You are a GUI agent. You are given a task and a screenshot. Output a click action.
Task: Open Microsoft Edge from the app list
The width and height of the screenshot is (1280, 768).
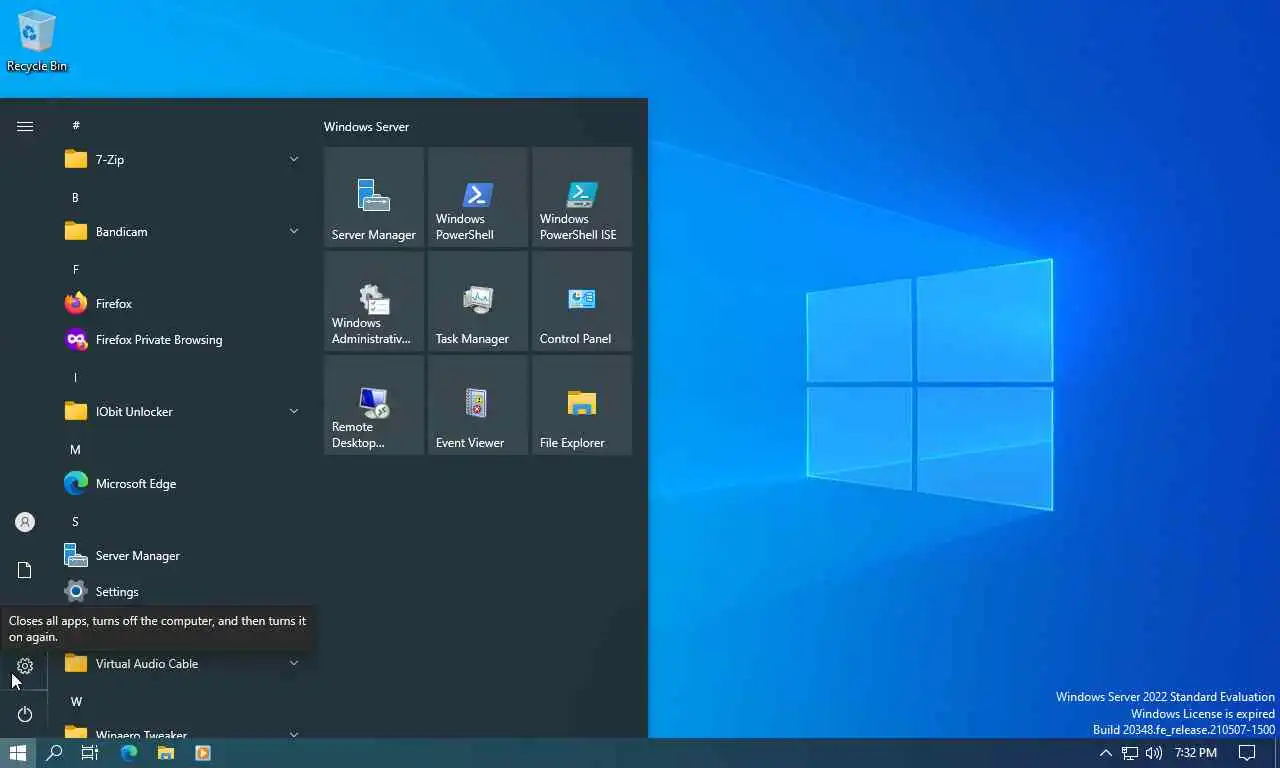(182, 484)
